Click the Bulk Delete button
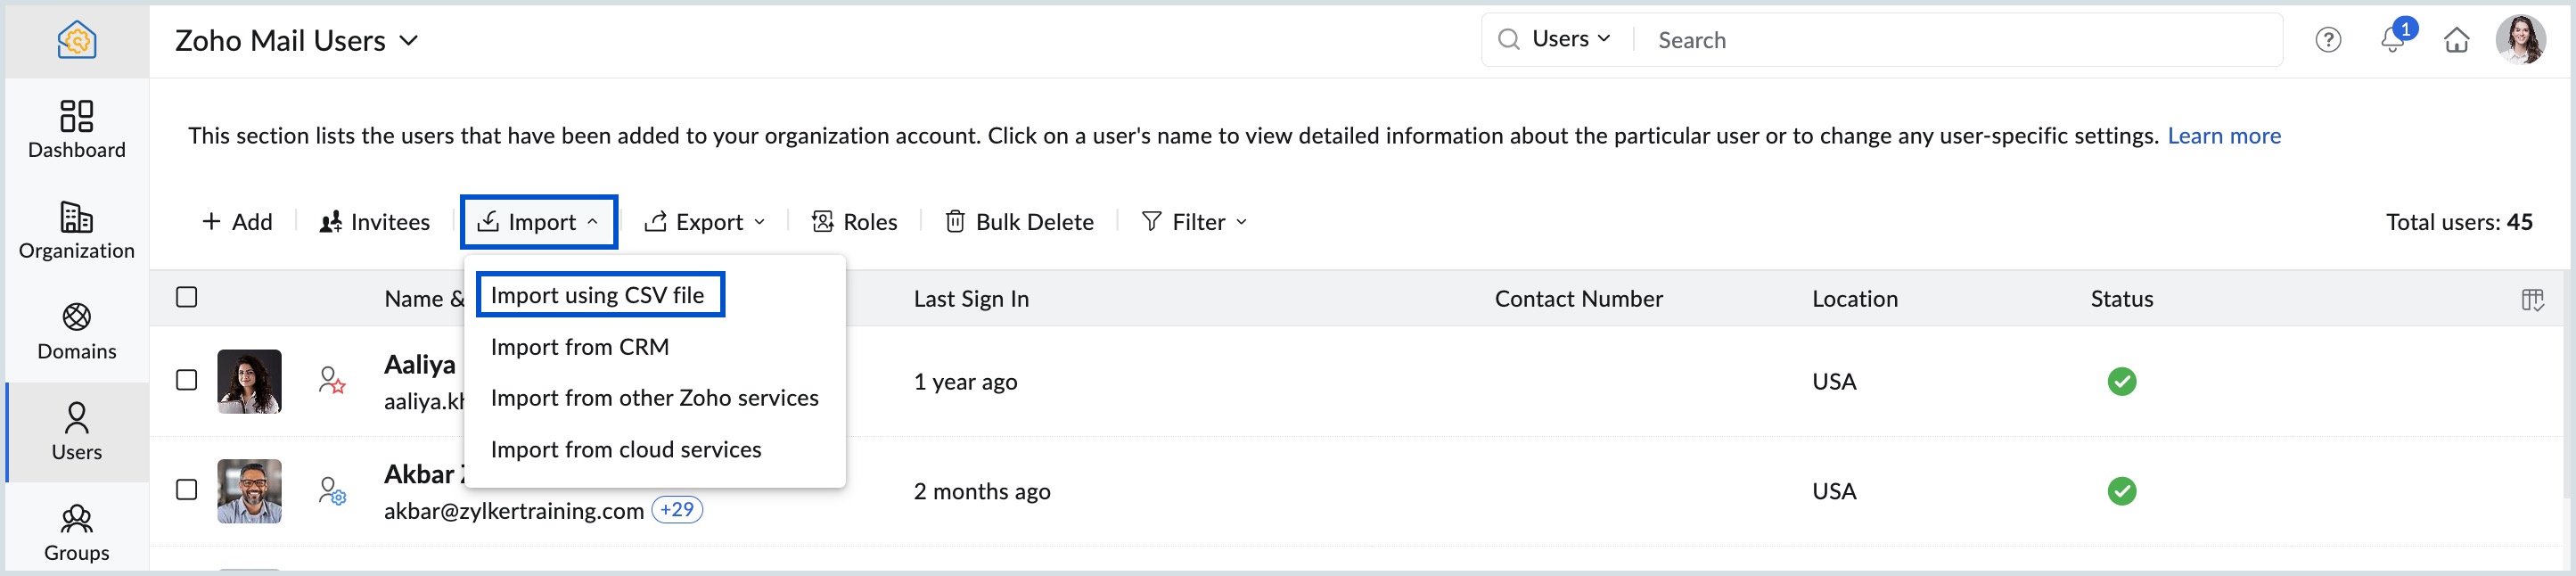The width and height of the screenshot is (2576, 576). pos(1019,222)
